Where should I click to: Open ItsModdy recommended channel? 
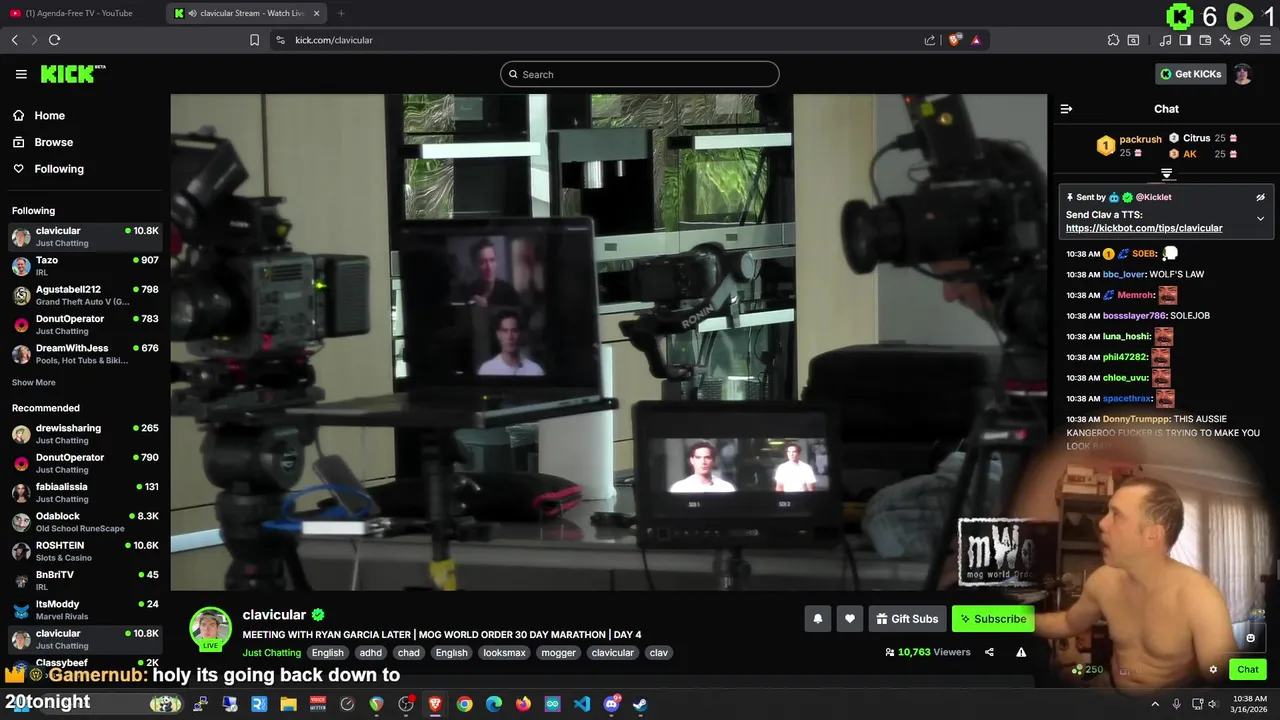point(85,610)
